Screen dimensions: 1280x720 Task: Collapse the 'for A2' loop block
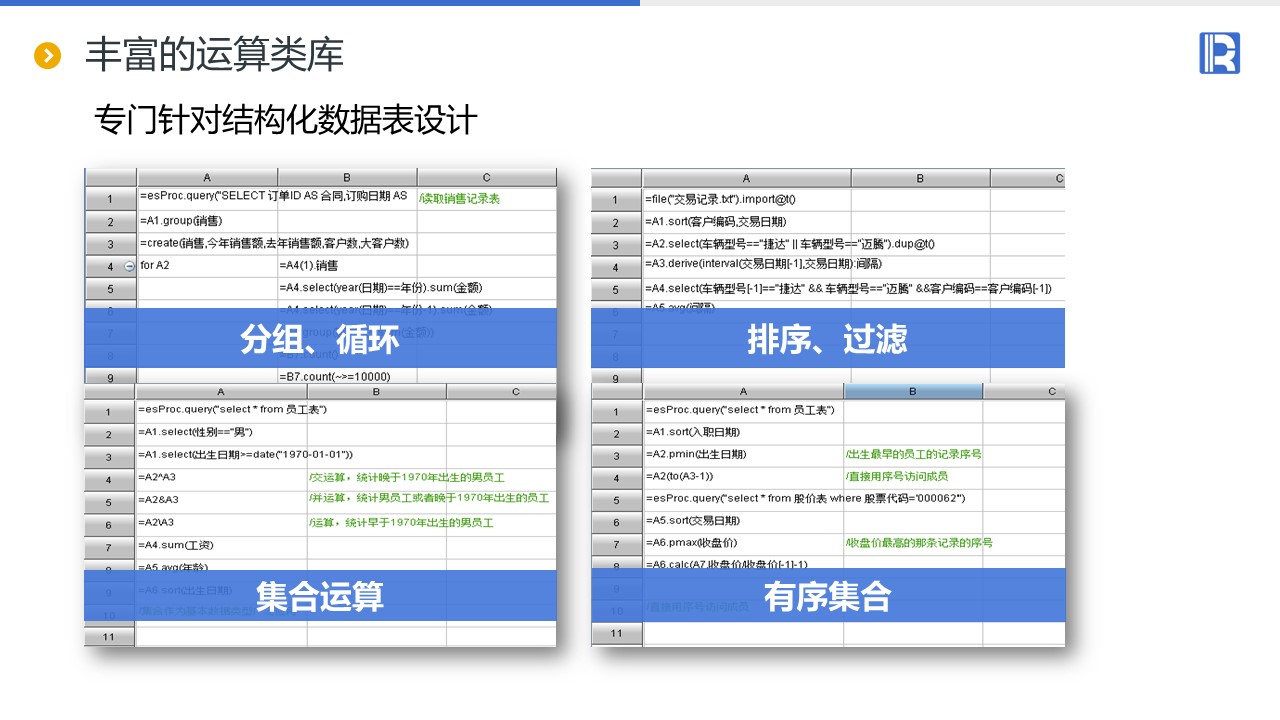(129, 266)
